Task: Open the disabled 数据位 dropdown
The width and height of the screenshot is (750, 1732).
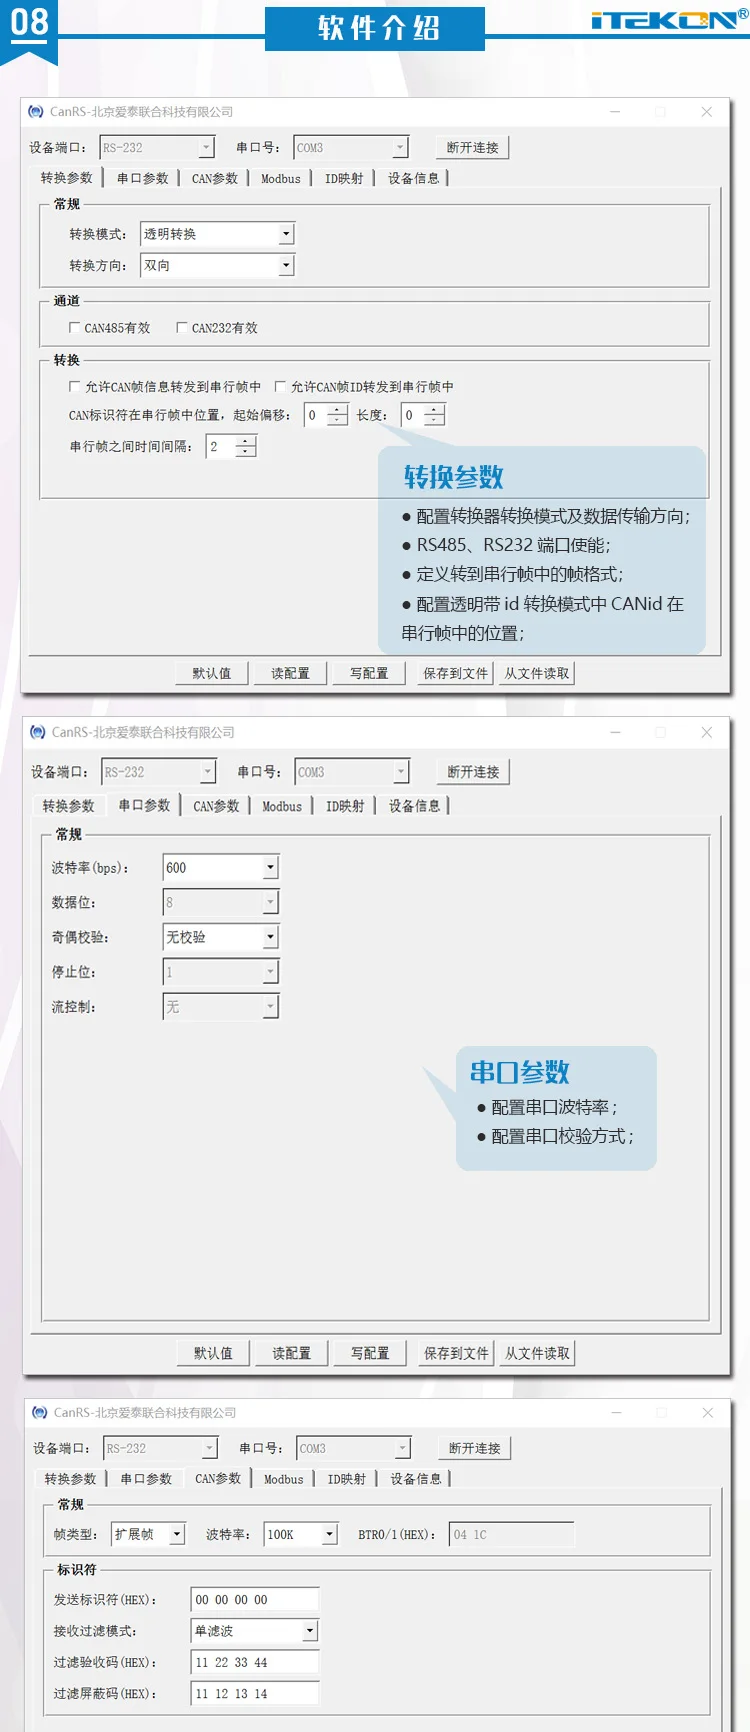Action: (221, 902)
